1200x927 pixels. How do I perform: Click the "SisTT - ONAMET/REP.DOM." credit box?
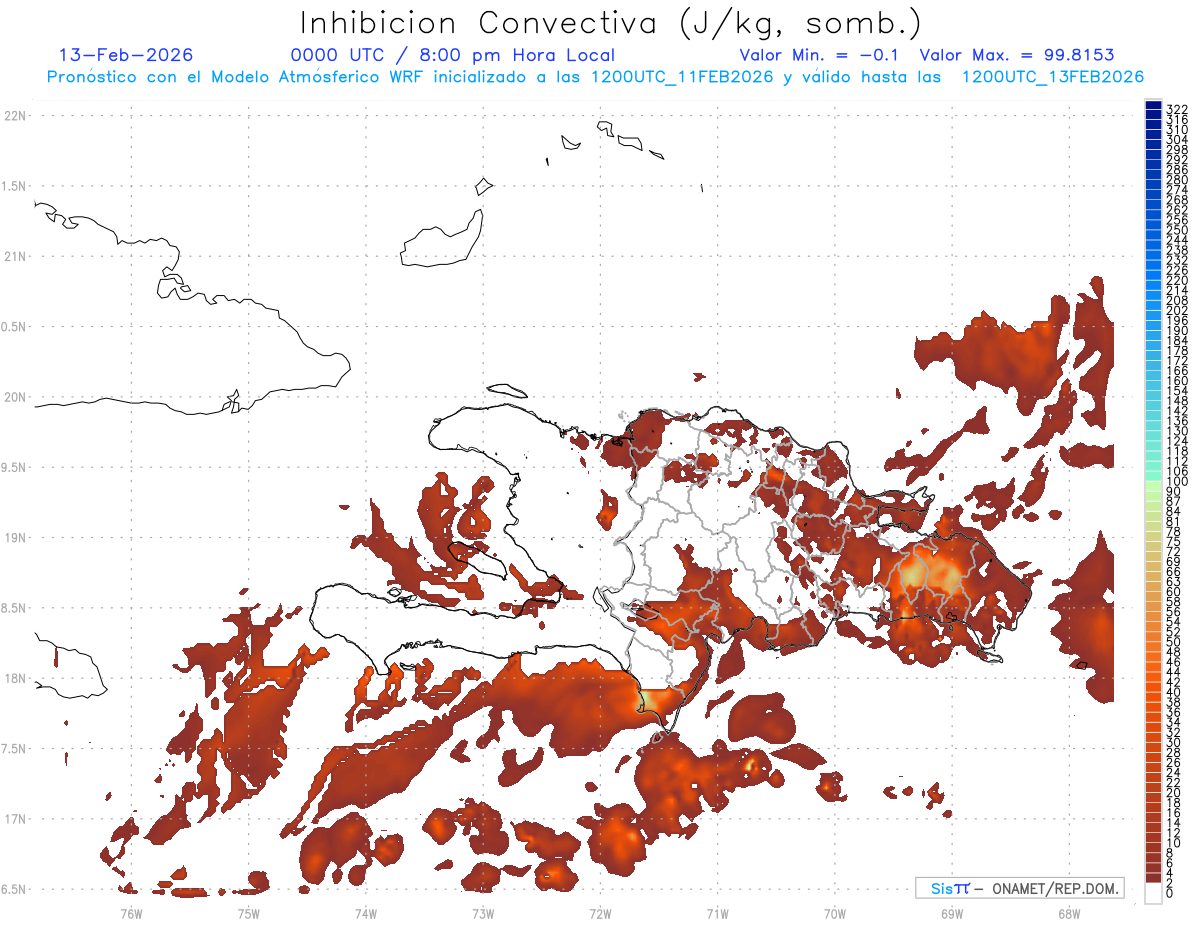1019,888
